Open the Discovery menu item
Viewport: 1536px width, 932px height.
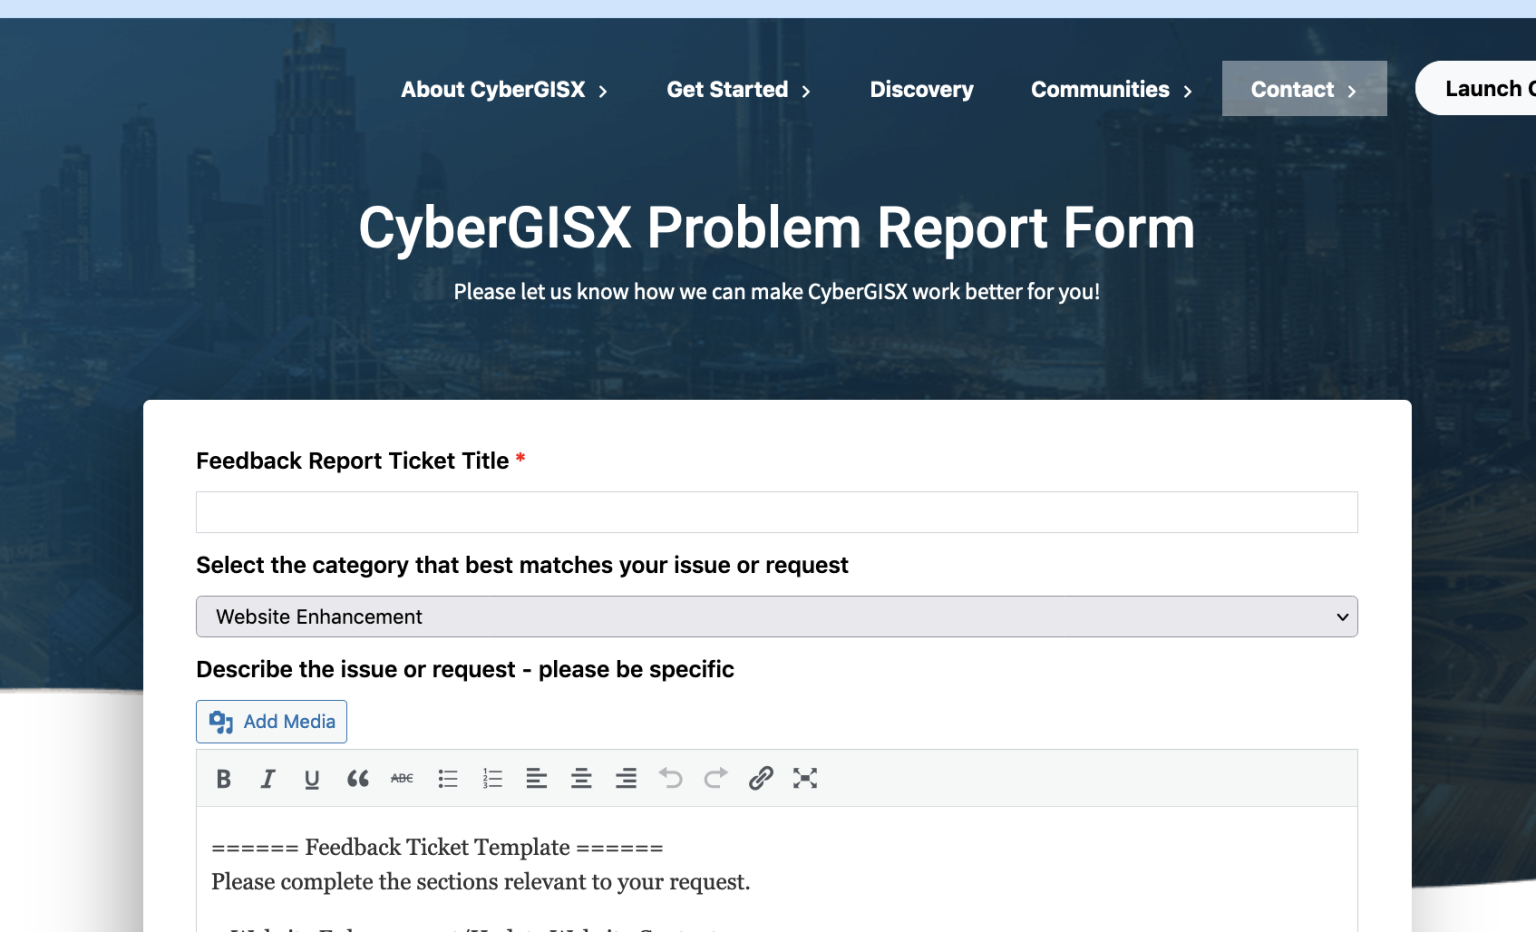921,89
